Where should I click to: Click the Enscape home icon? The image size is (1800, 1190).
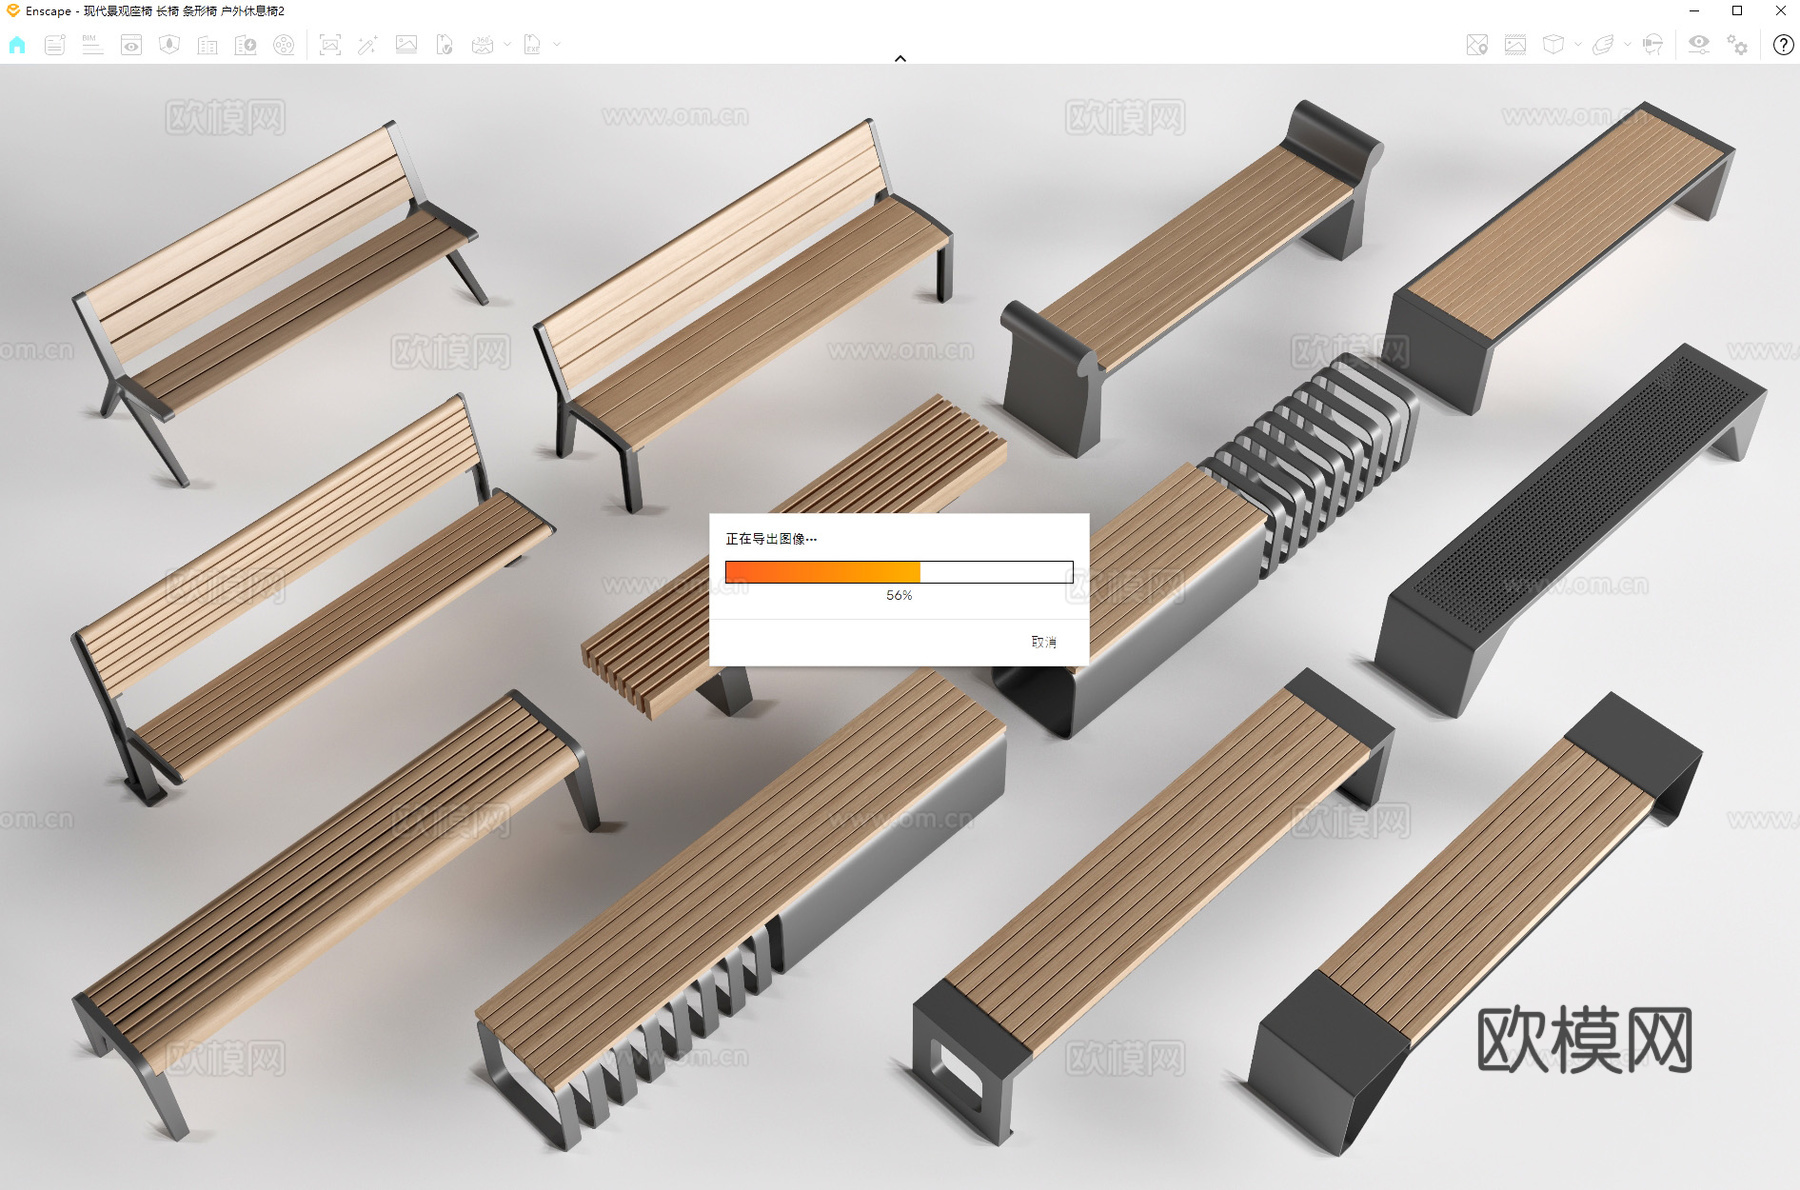[x=17, y=45]
